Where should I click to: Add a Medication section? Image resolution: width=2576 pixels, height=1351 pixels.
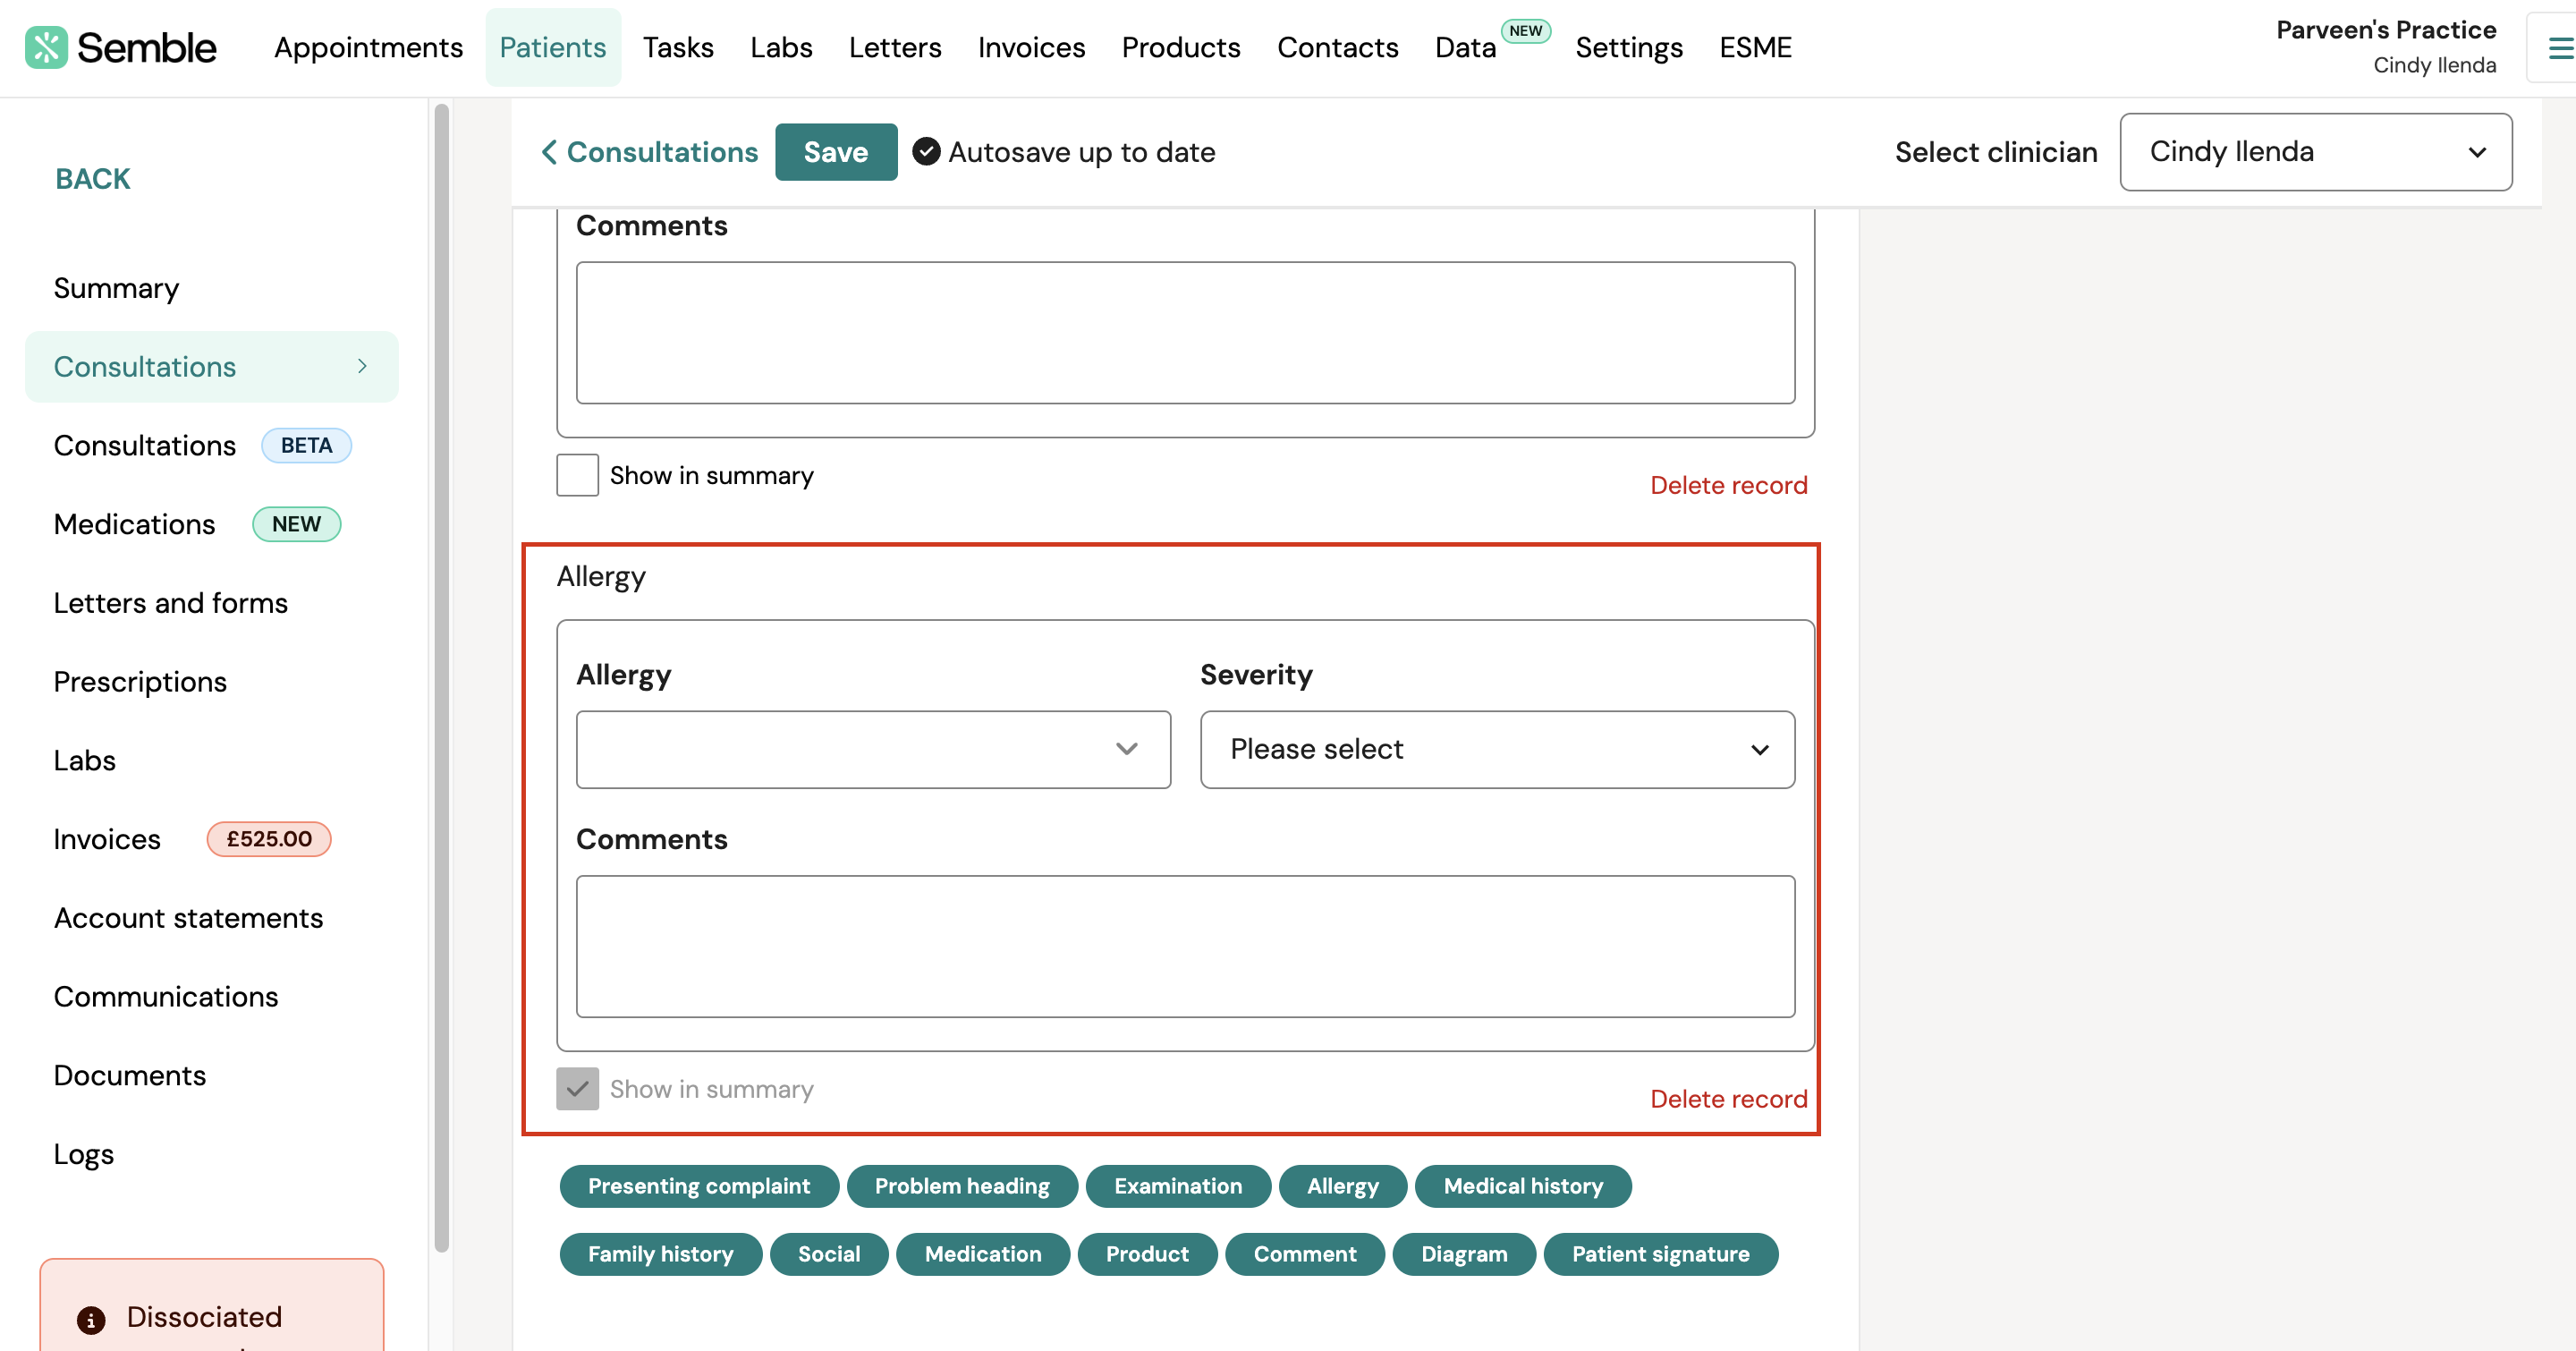point(983,1254)
